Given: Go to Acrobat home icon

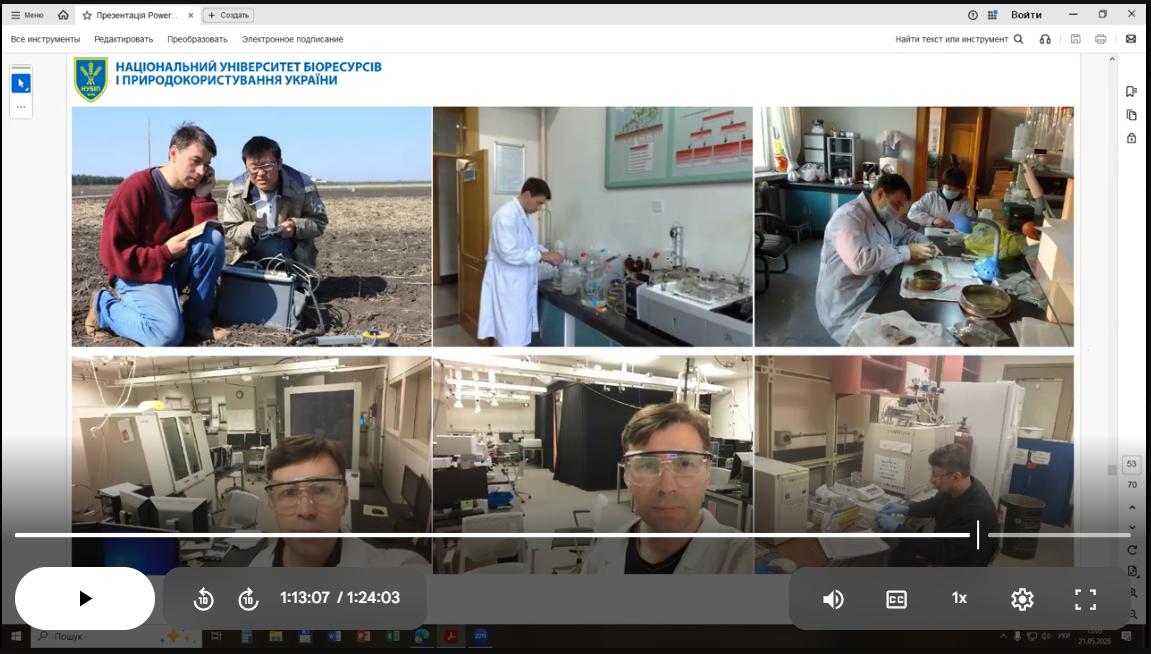Looking at the screenshot, I should [x=63, y=15].
